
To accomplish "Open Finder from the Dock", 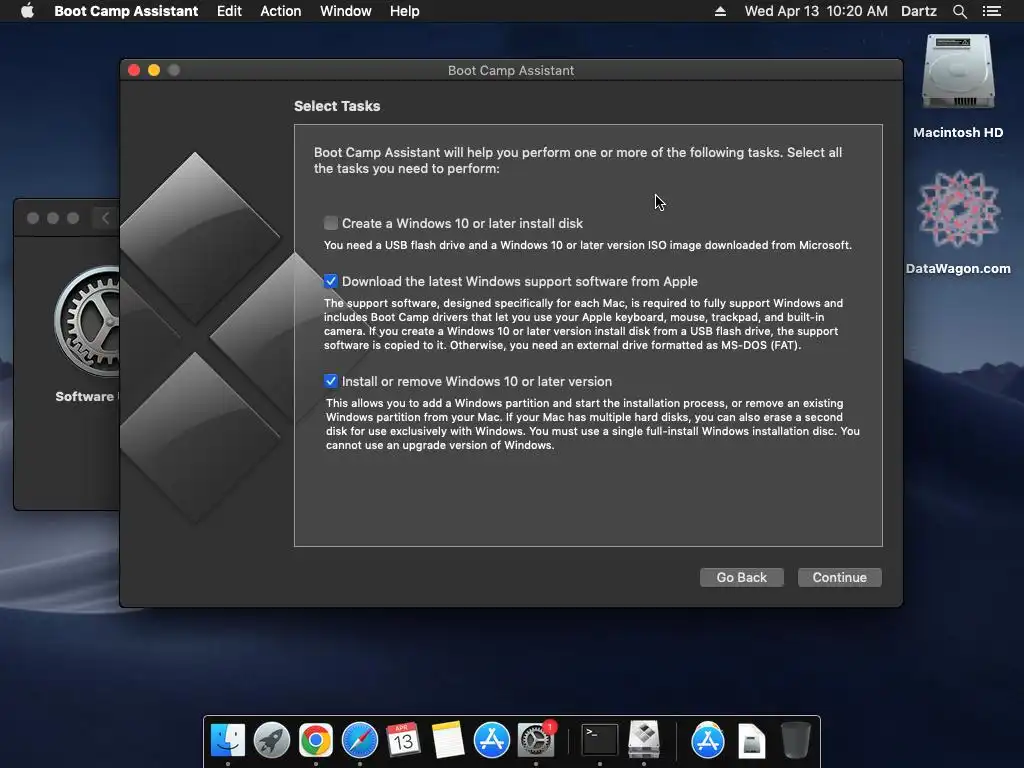I will pyautogui.click(x=228, y=740).
